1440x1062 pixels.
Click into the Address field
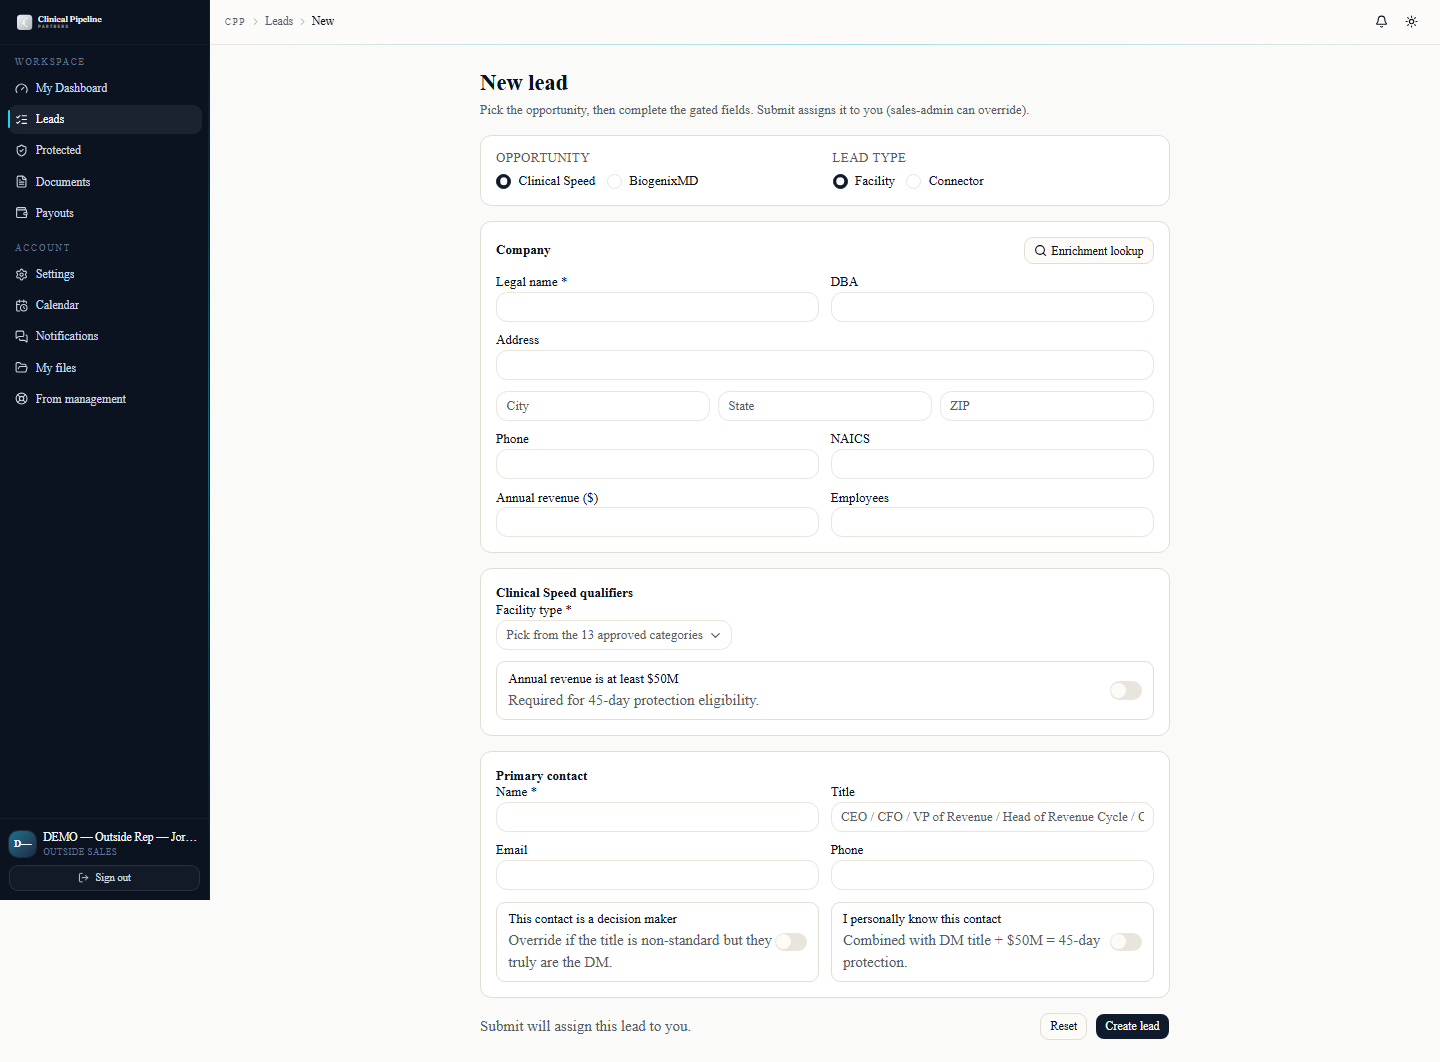[x=825, y=365]
